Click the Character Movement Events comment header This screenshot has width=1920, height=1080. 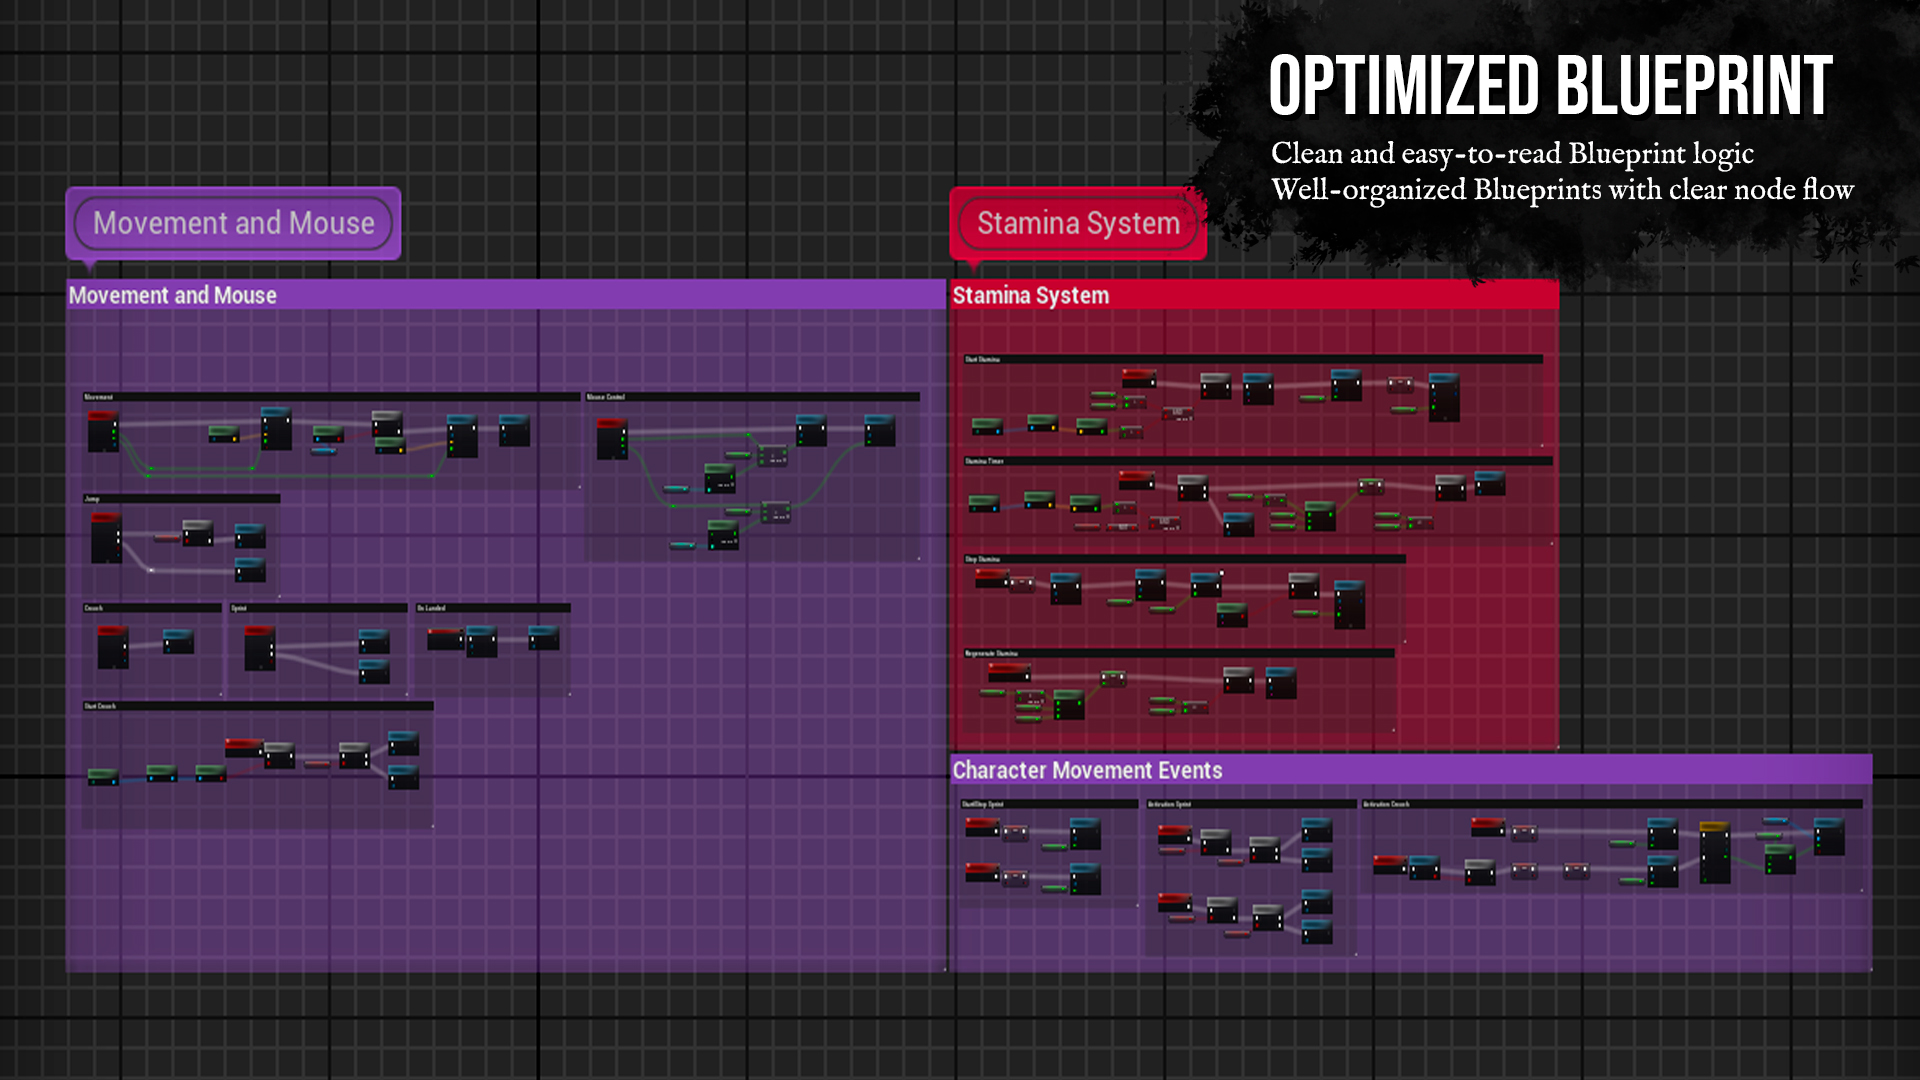coord(1087,771)
